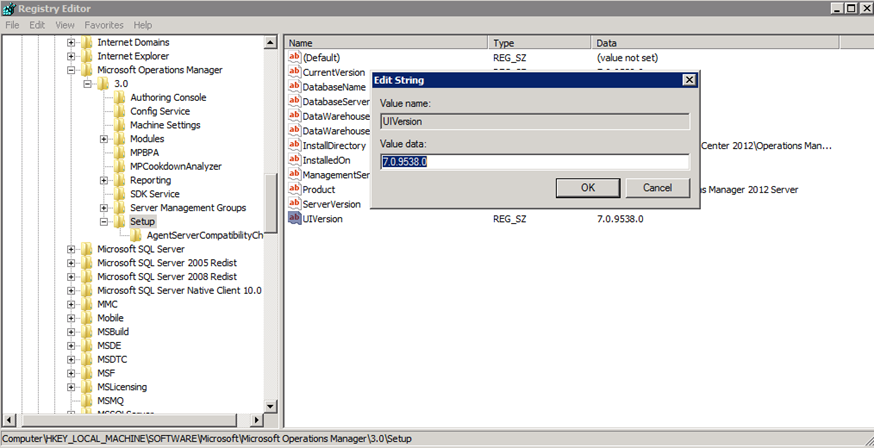Open the Help menu
The image size is (874, 448).
click(143, 25)
